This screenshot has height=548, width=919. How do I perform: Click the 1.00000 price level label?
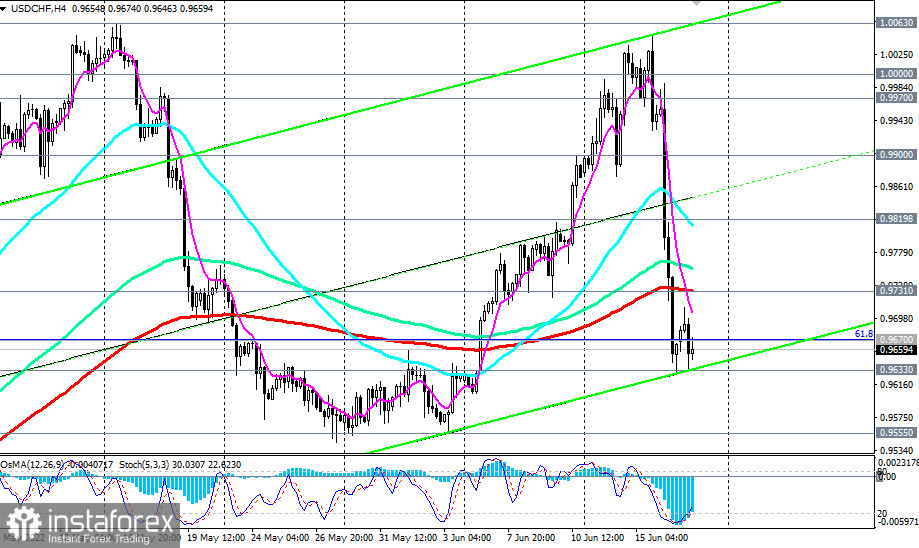click(896, 74)
